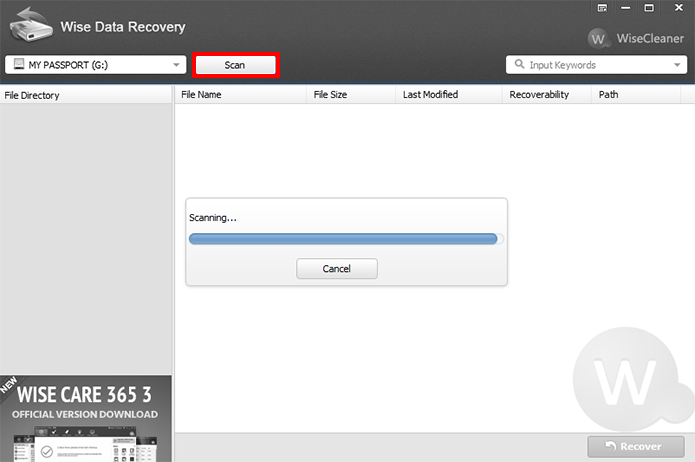This screenshot has height=462, width=695.
Task: Click the search magnifier icon
Action: pos(519,64)
